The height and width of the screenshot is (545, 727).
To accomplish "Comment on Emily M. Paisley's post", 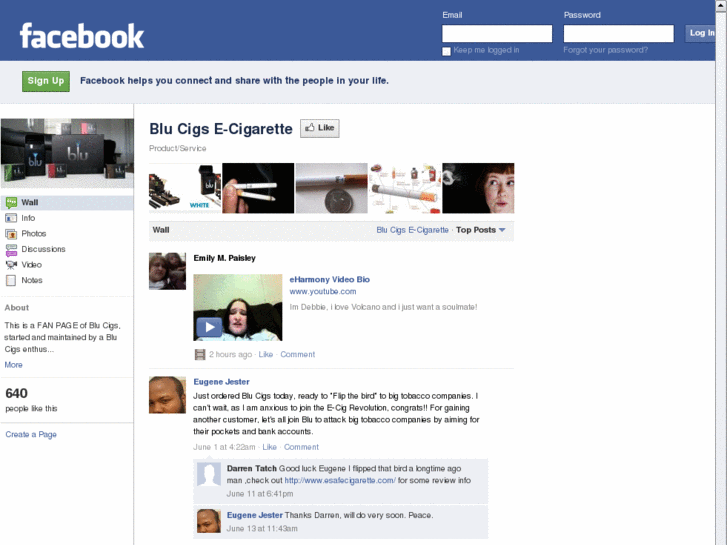I will 298,354.
